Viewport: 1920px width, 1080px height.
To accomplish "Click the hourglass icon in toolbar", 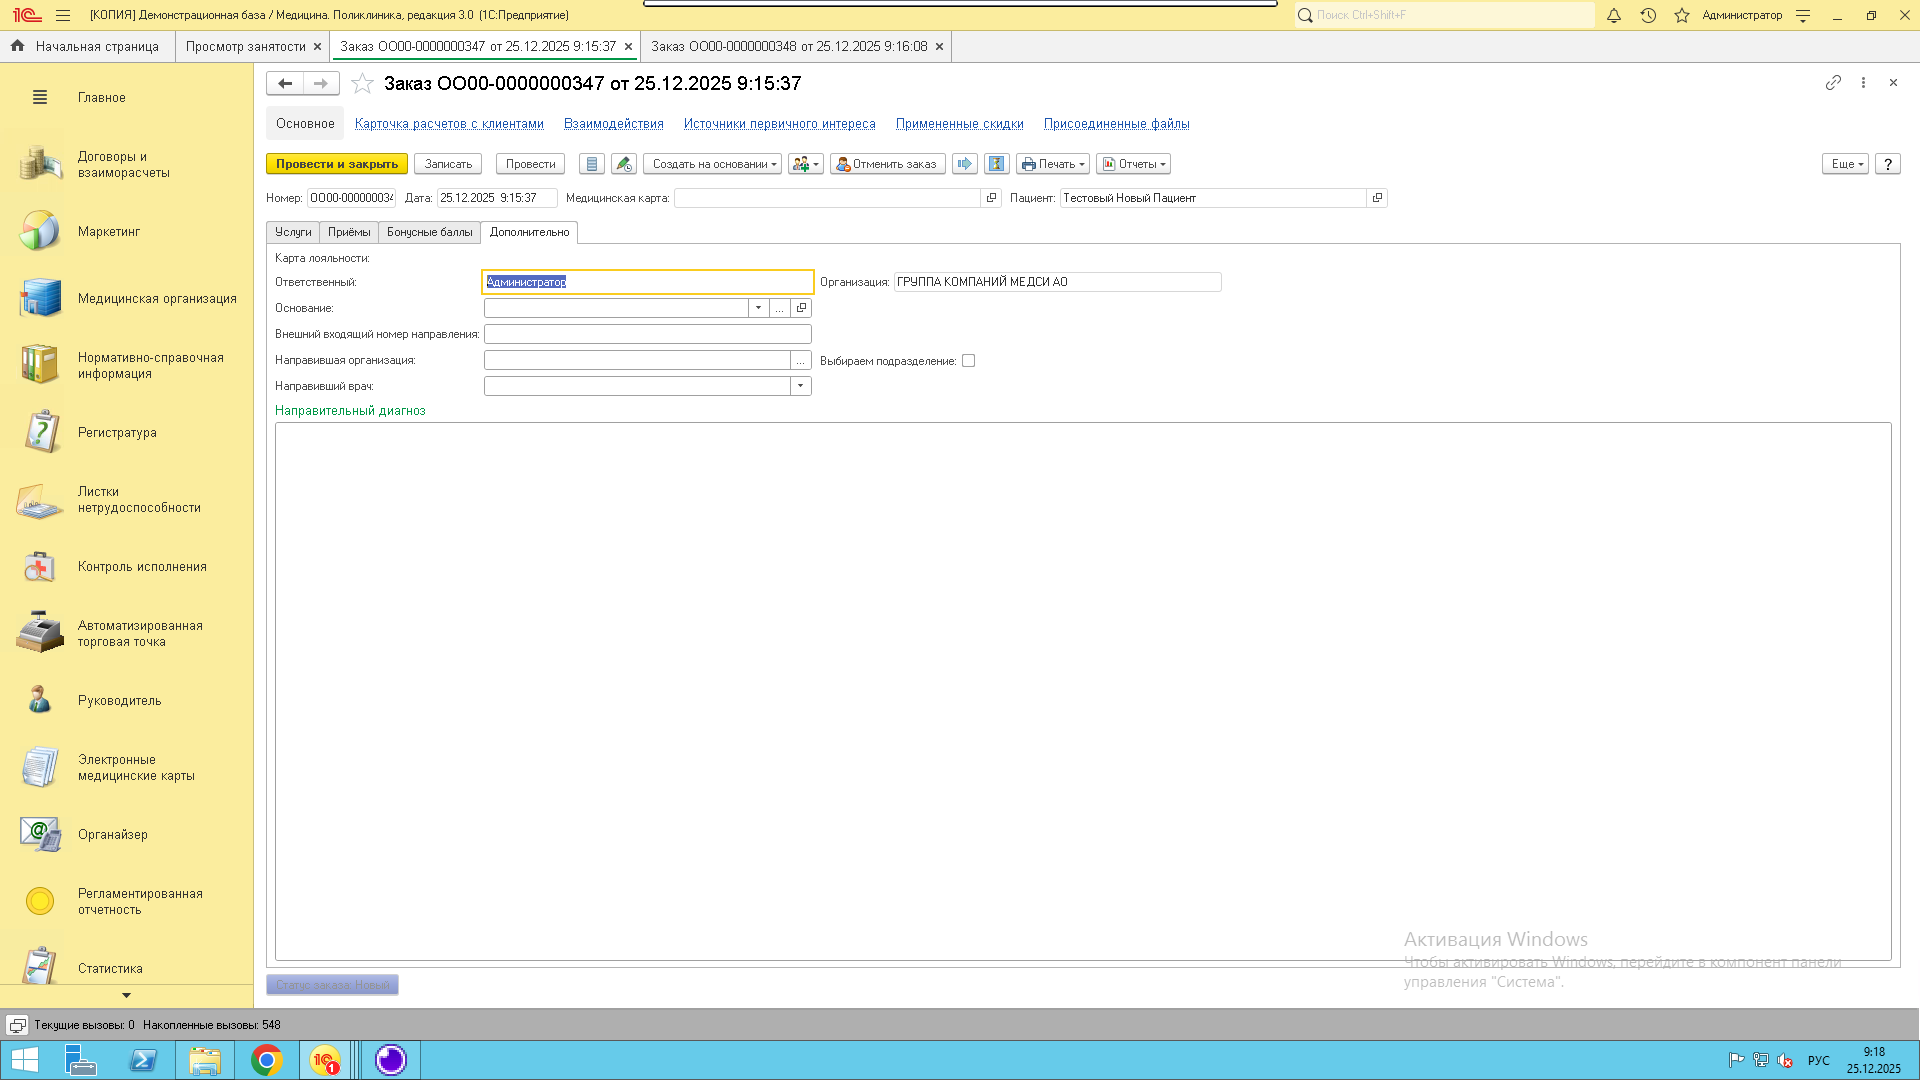I will click(x=996, y=164).
